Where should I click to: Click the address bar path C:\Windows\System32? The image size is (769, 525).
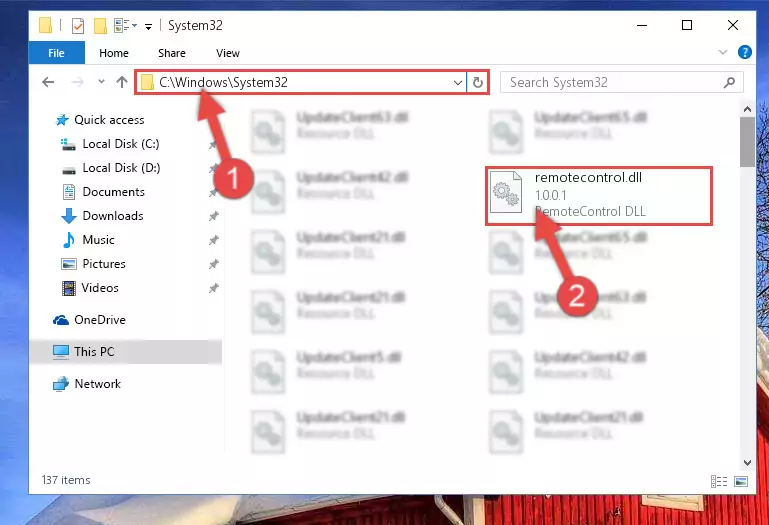click(223, 82)
